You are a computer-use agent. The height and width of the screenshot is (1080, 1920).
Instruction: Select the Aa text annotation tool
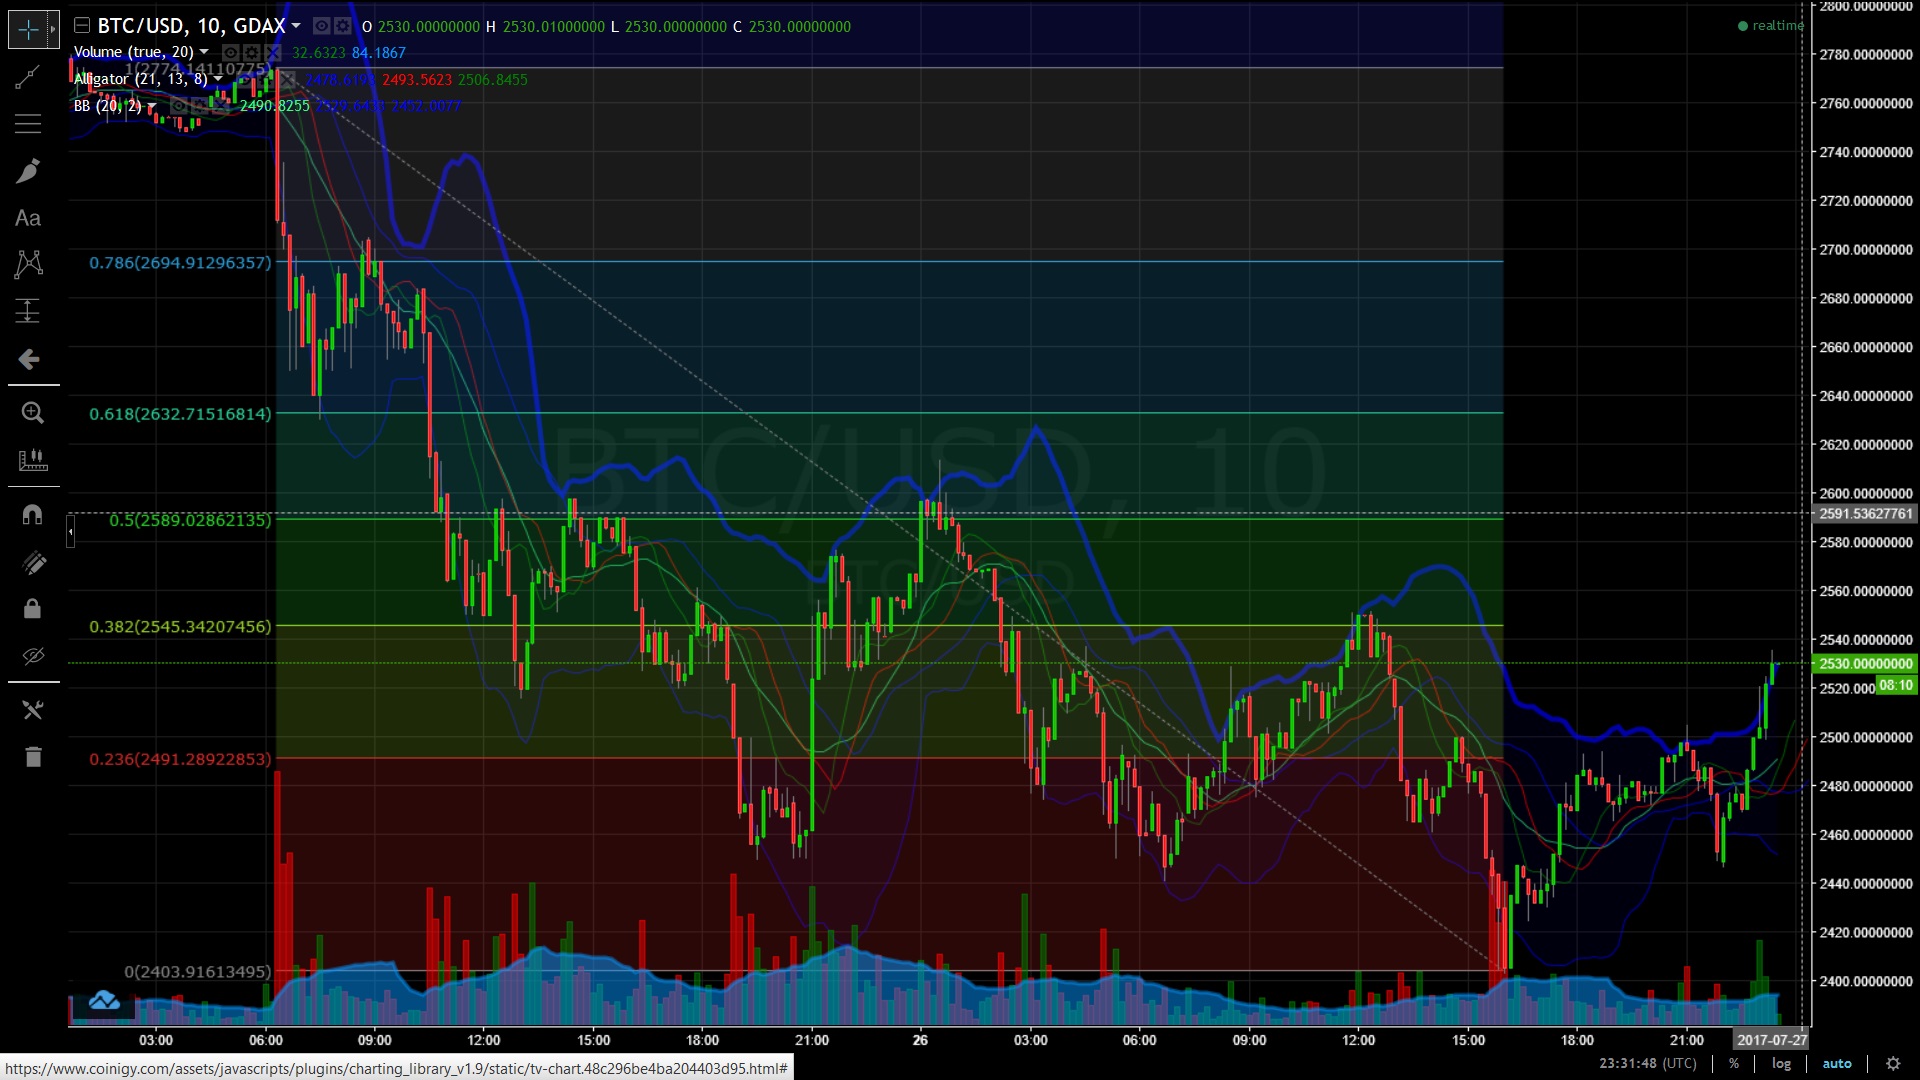click(28, 218)
